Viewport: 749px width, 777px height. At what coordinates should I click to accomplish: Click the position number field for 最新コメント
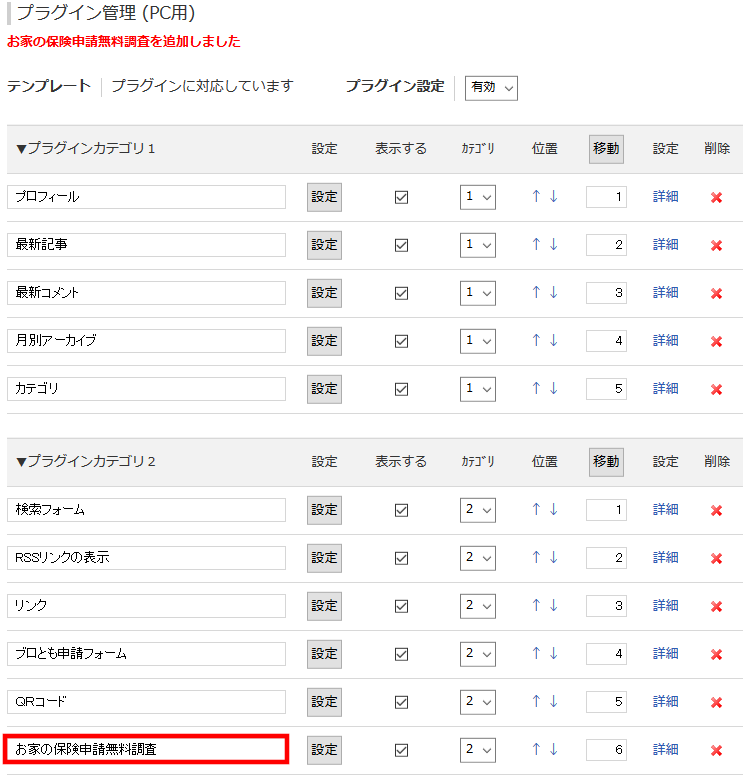(606, 293)
